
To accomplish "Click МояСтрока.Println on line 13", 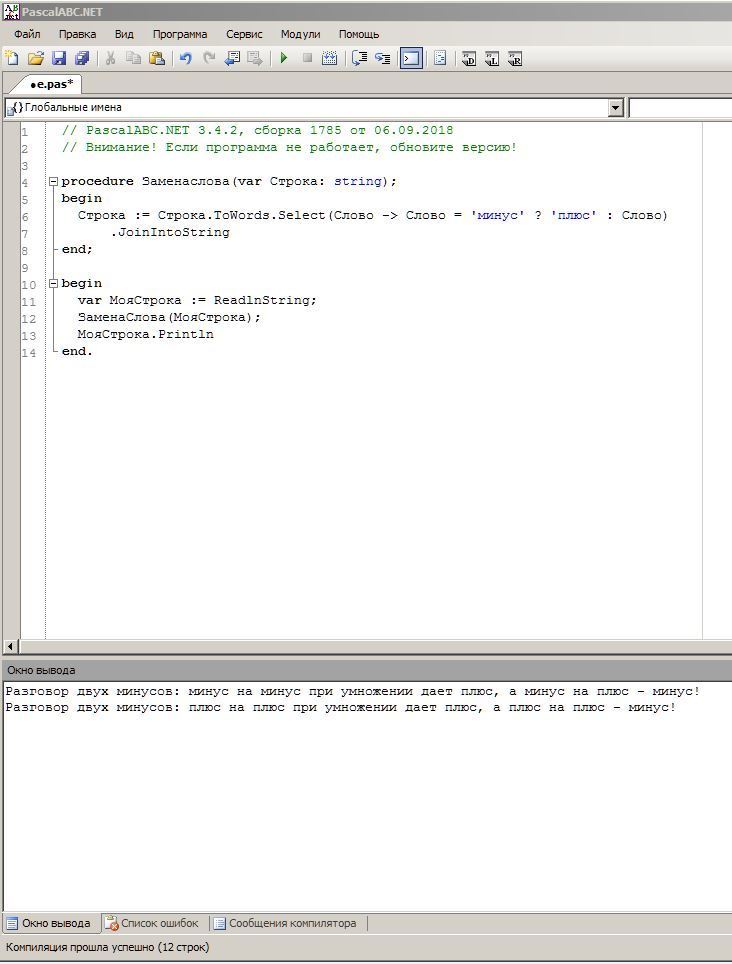I will [146, 334].
